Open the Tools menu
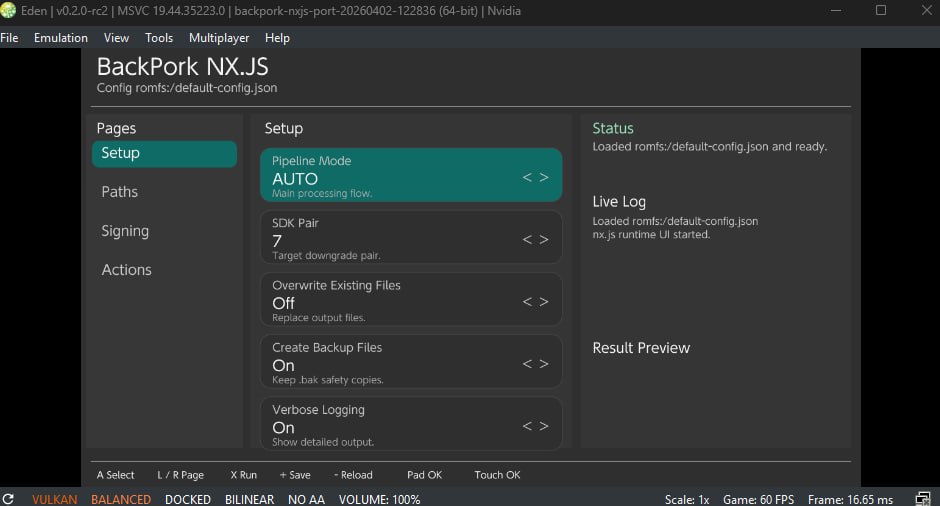The image size is (940, 506). [159, 38]
